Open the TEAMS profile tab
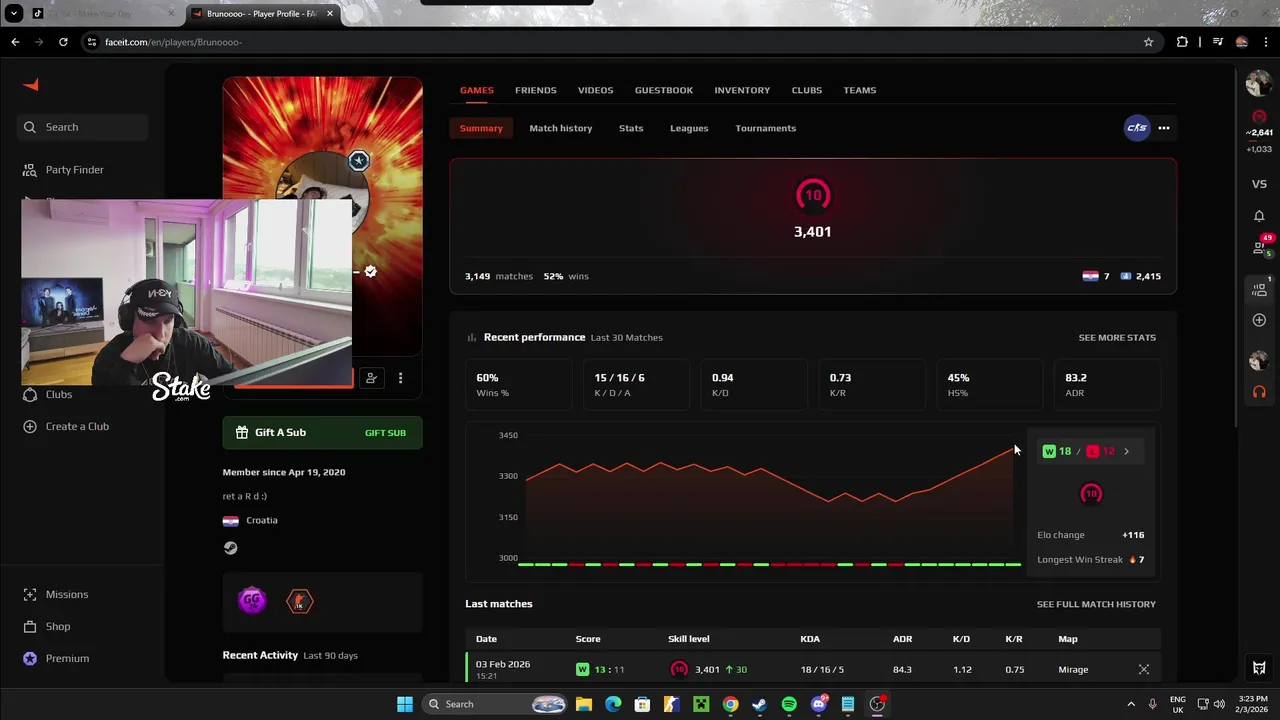 tap(859, 90)
